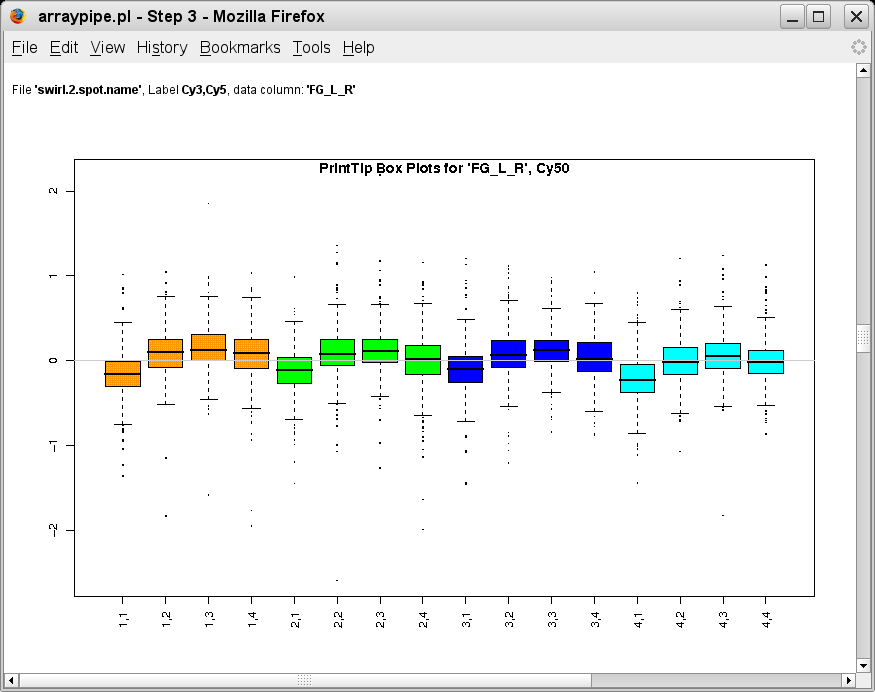Open the View menu

point(108,48)
